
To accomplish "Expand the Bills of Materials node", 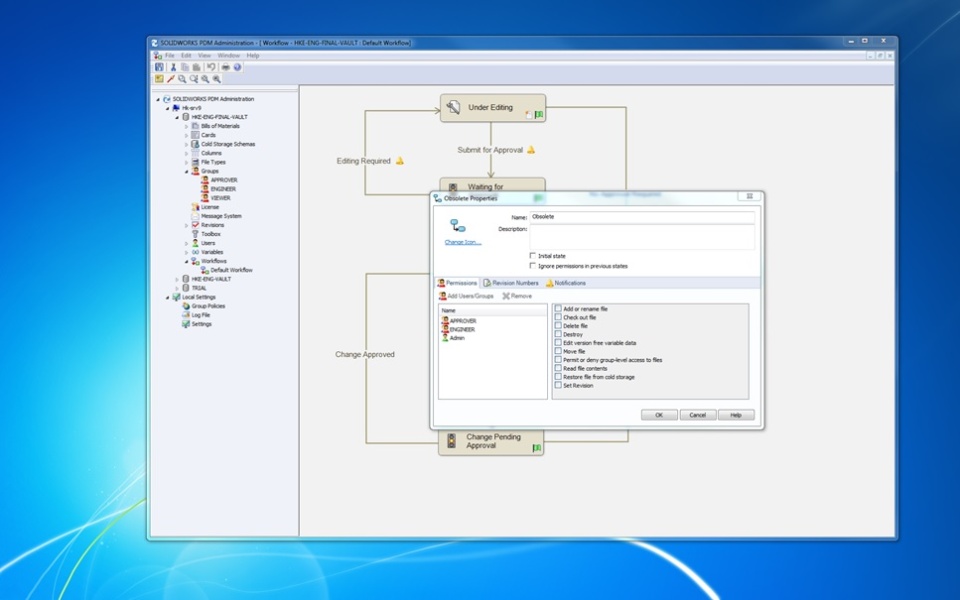I will pyautogui.click(x=187, y=126).
